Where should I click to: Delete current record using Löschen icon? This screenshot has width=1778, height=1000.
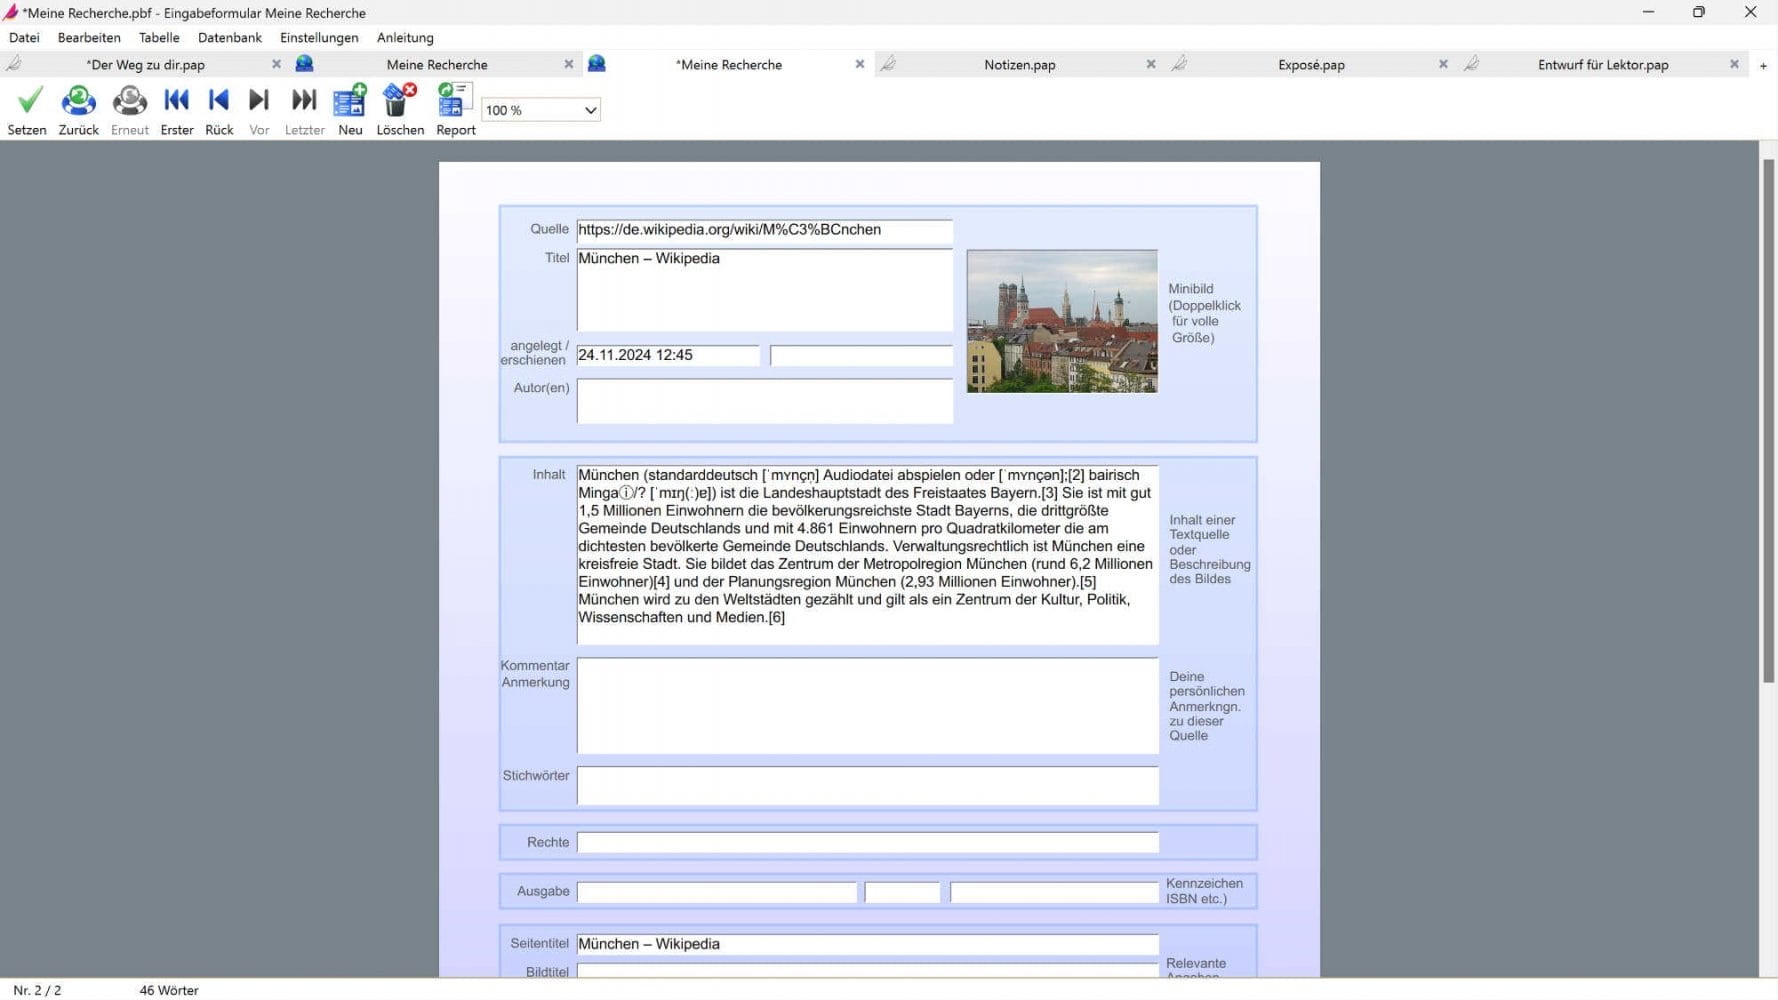pyautogui.click(x=399, y=100)
